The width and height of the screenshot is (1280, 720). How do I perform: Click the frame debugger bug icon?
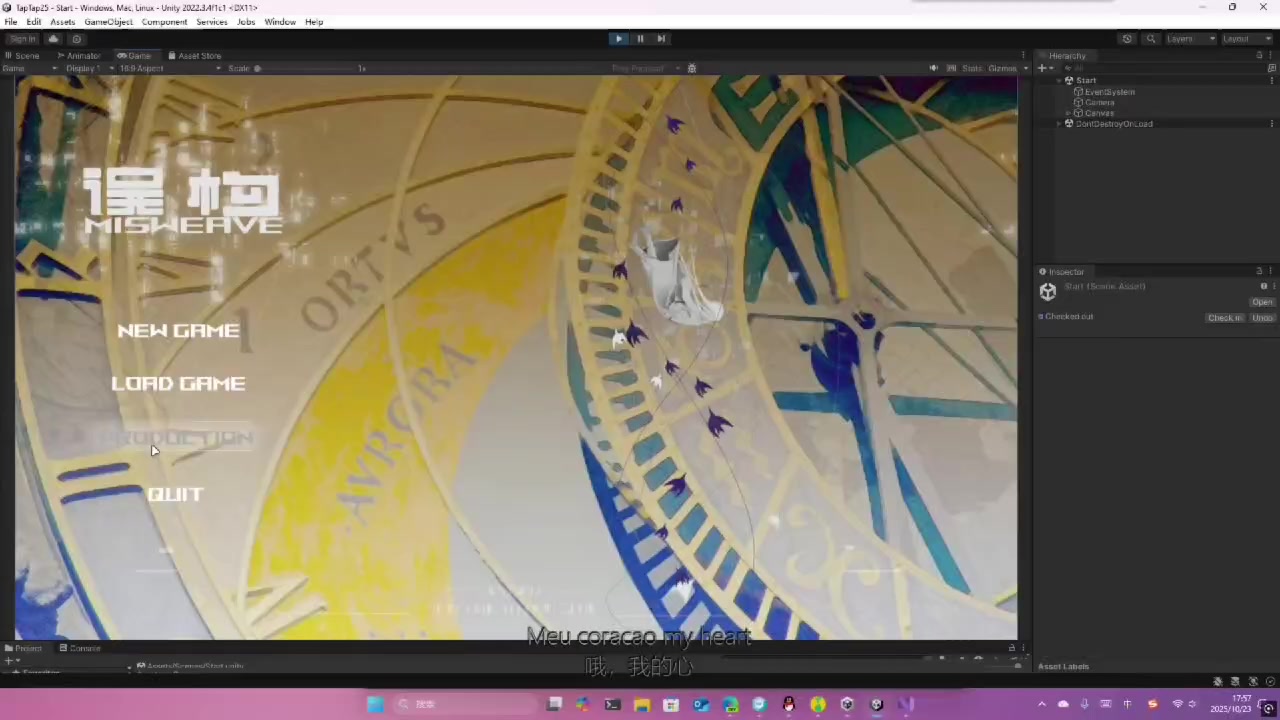[691, 69]
